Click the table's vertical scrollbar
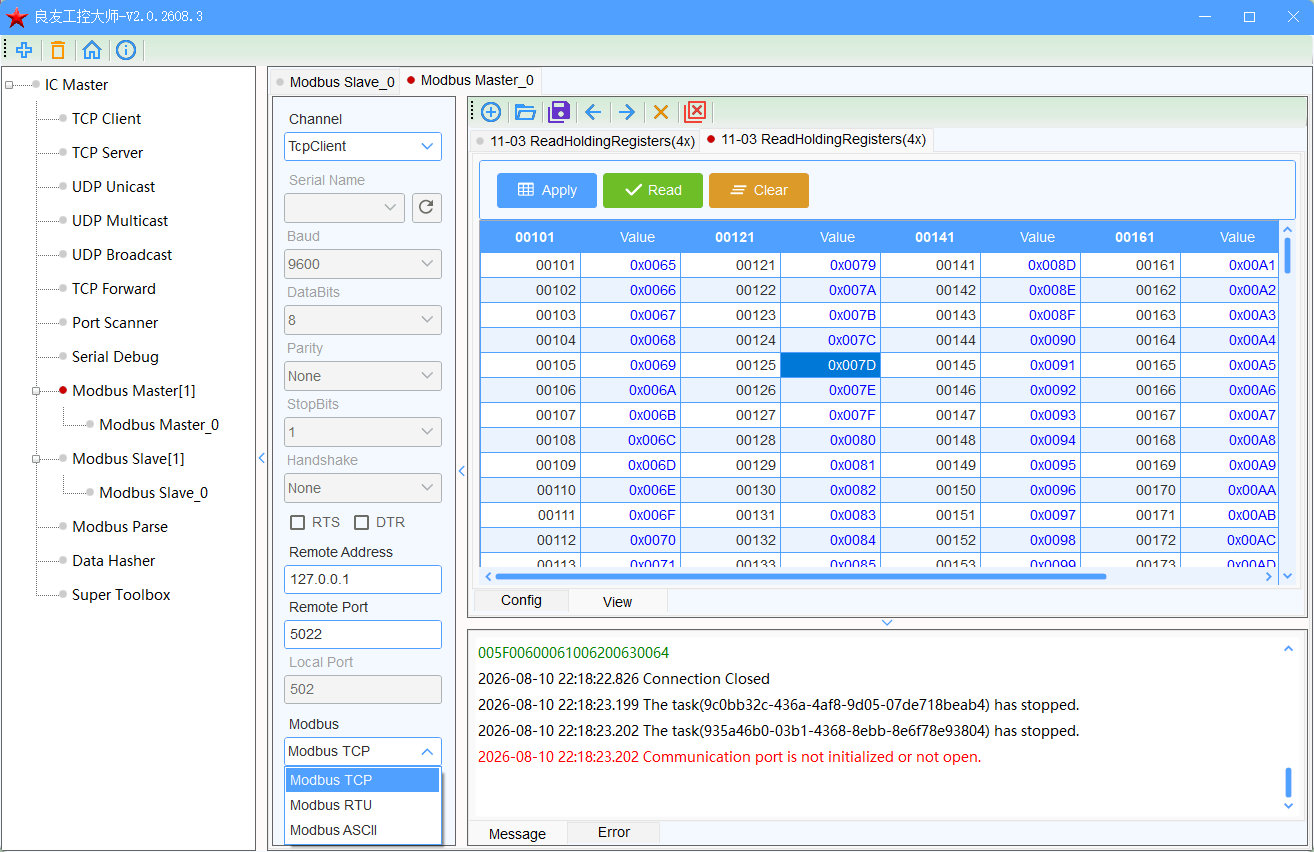 tap(1287, 254)
